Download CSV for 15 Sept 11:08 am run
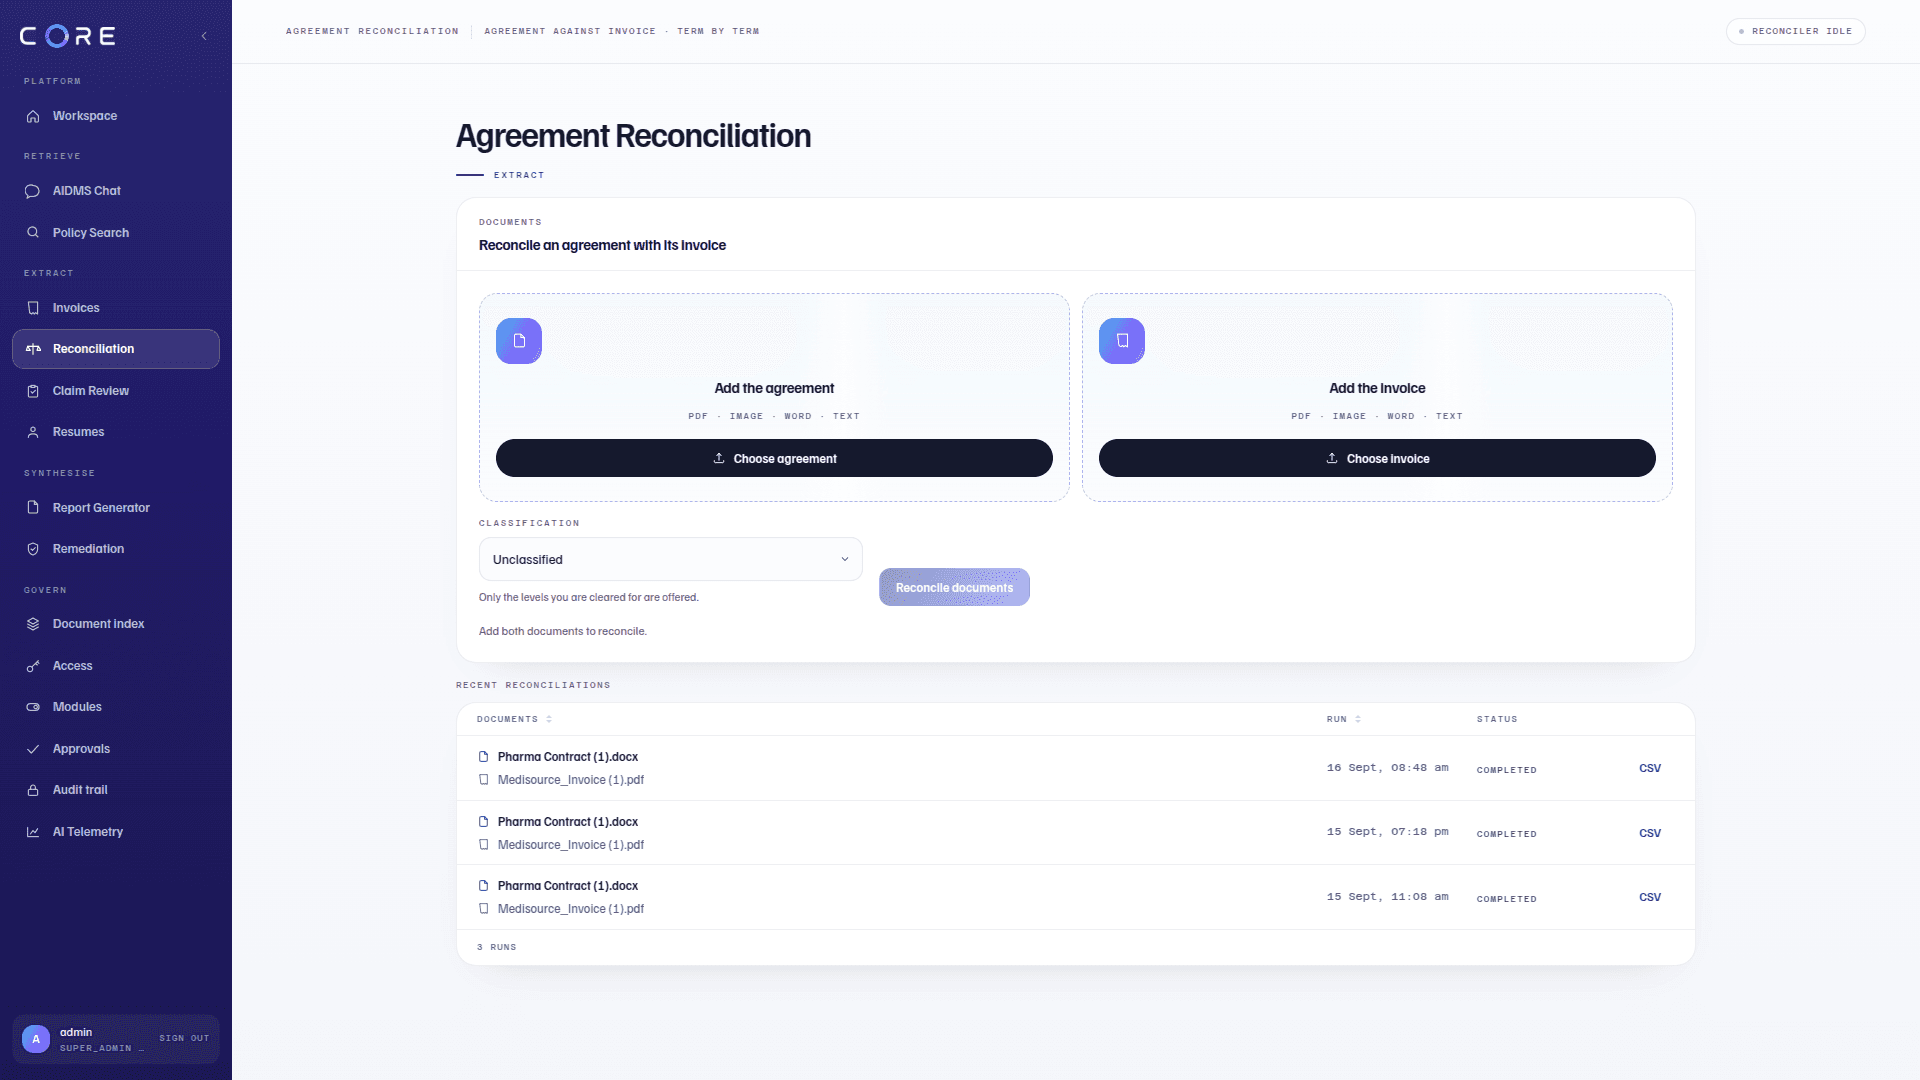This screenshot has height=1080, width=1920. coord(1650,897)
